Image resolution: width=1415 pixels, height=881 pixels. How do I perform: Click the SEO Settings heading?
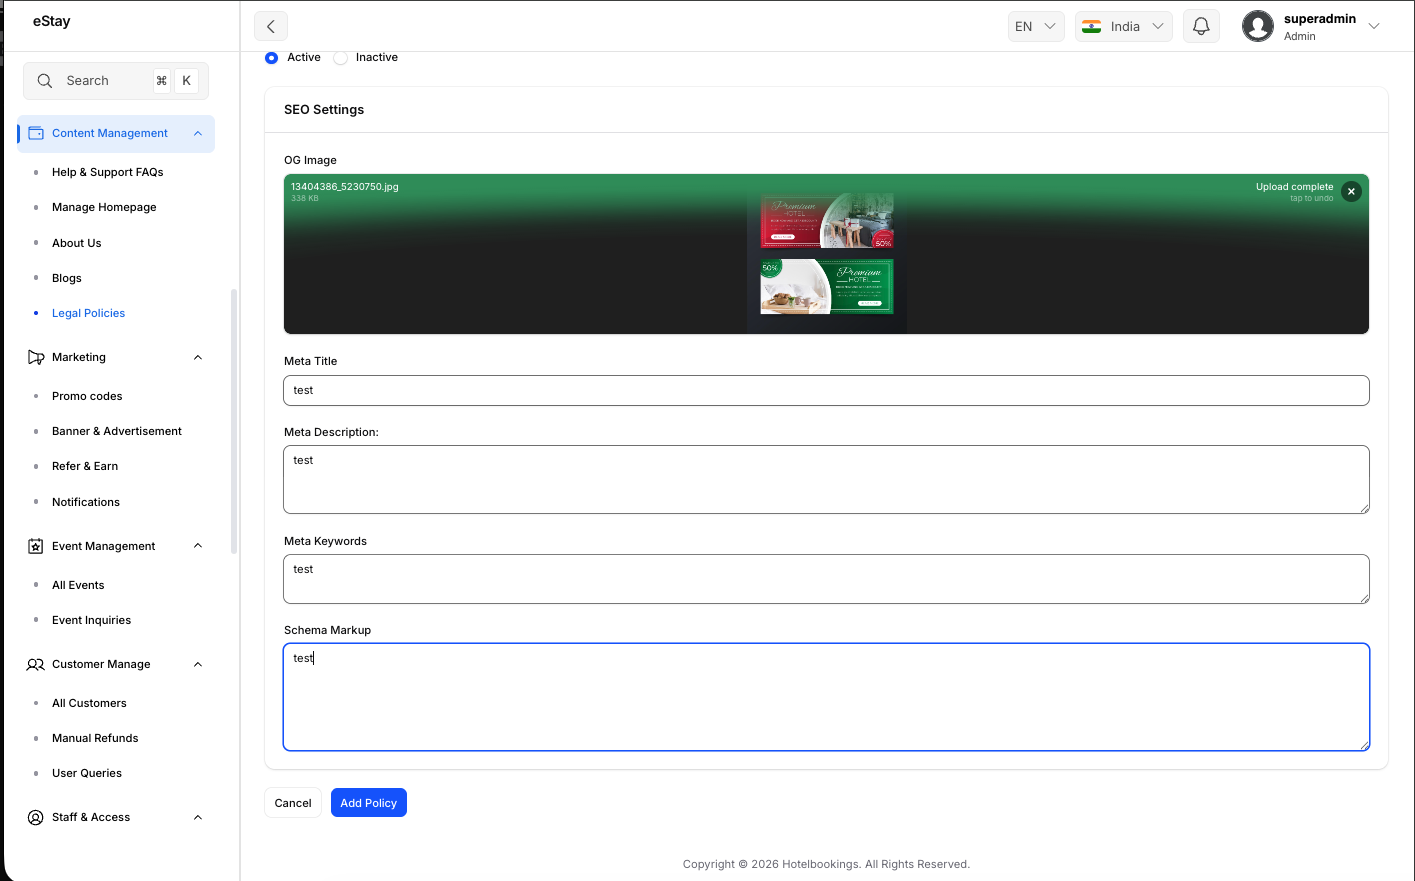[x=324, y=110]
